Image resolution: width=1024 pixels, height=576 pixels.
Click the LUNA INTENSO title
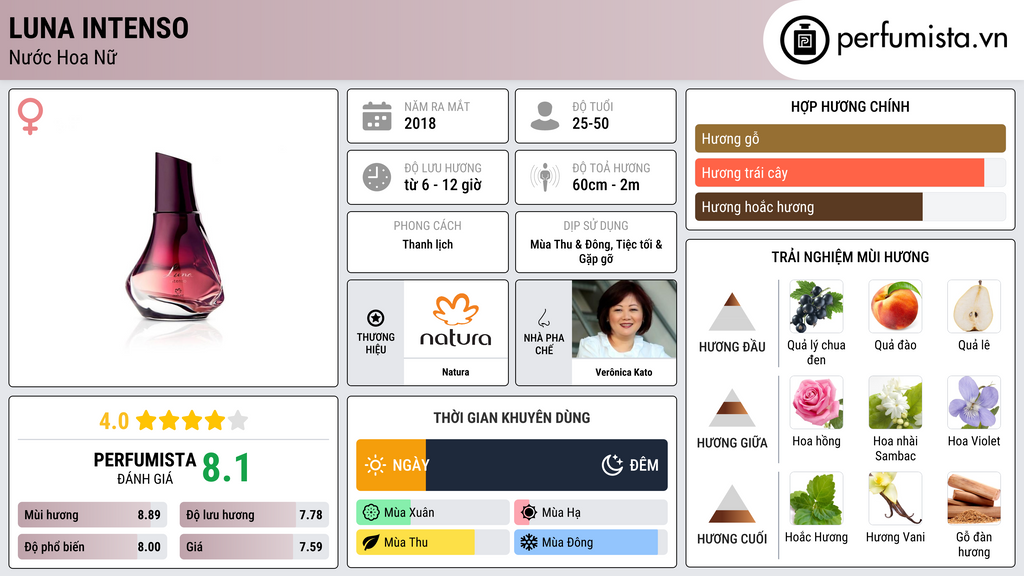pyautogui.click(x=99, y=28)
